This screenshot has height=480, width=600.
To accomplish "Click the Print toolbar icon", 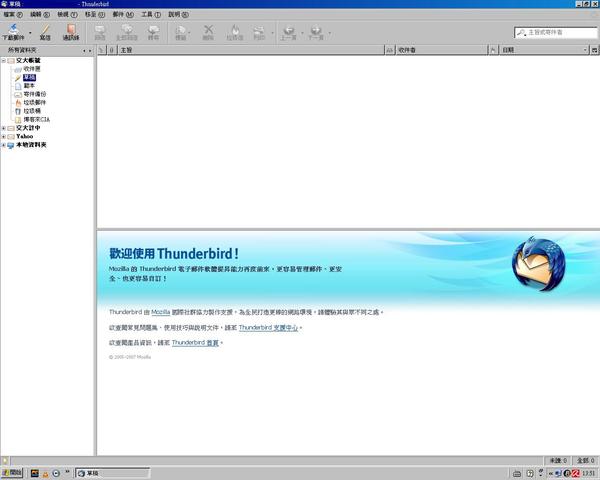I will pos(259,33).
